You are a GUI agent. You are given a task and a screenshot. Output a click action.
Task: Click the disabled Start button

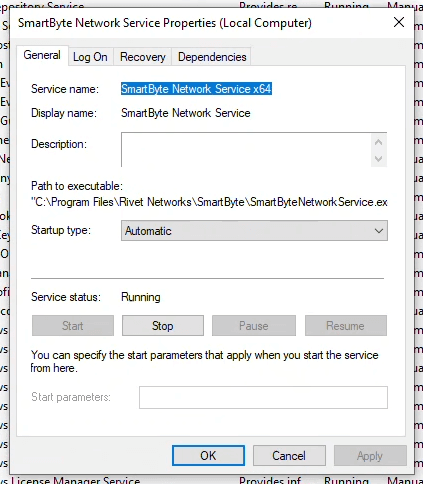click(x=73, y=326)
